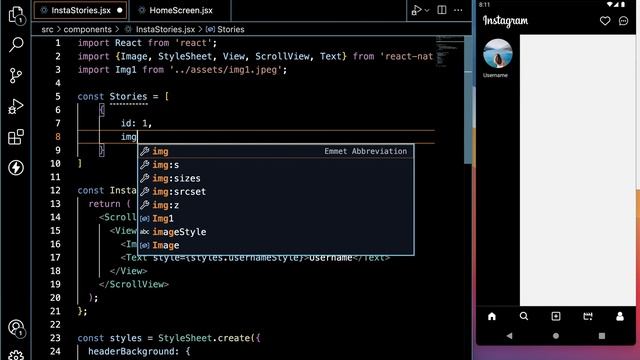Click the Instagram logo in emulator

[505, 21]
